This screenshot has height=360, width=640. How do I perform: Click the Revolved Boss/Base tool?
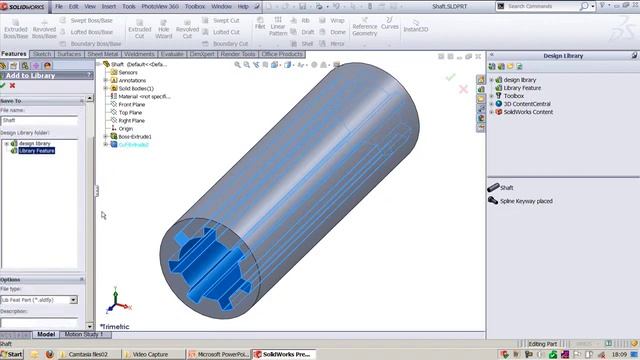click(44, 29)
